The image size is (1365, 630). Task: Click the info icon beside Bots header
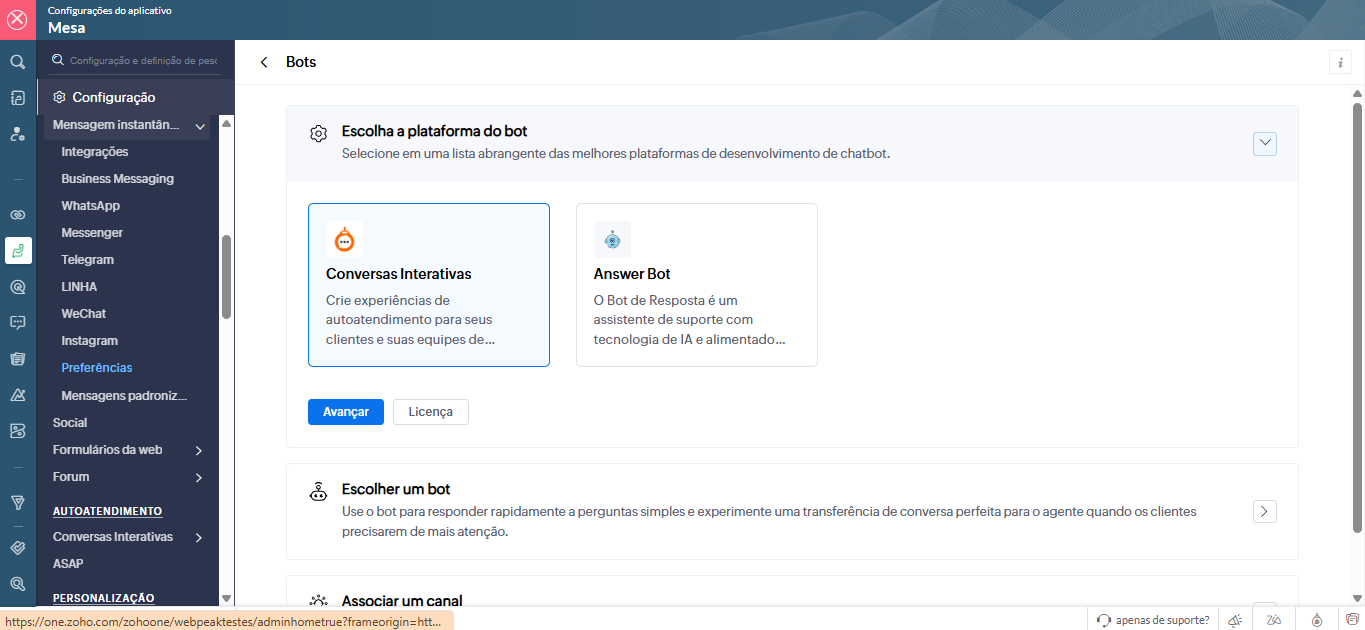coord(1340,62)
